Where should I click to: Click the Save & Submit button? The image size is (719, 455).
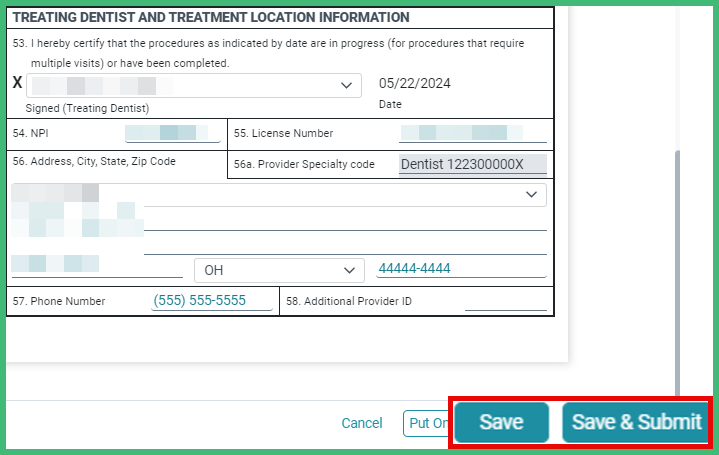636,423
